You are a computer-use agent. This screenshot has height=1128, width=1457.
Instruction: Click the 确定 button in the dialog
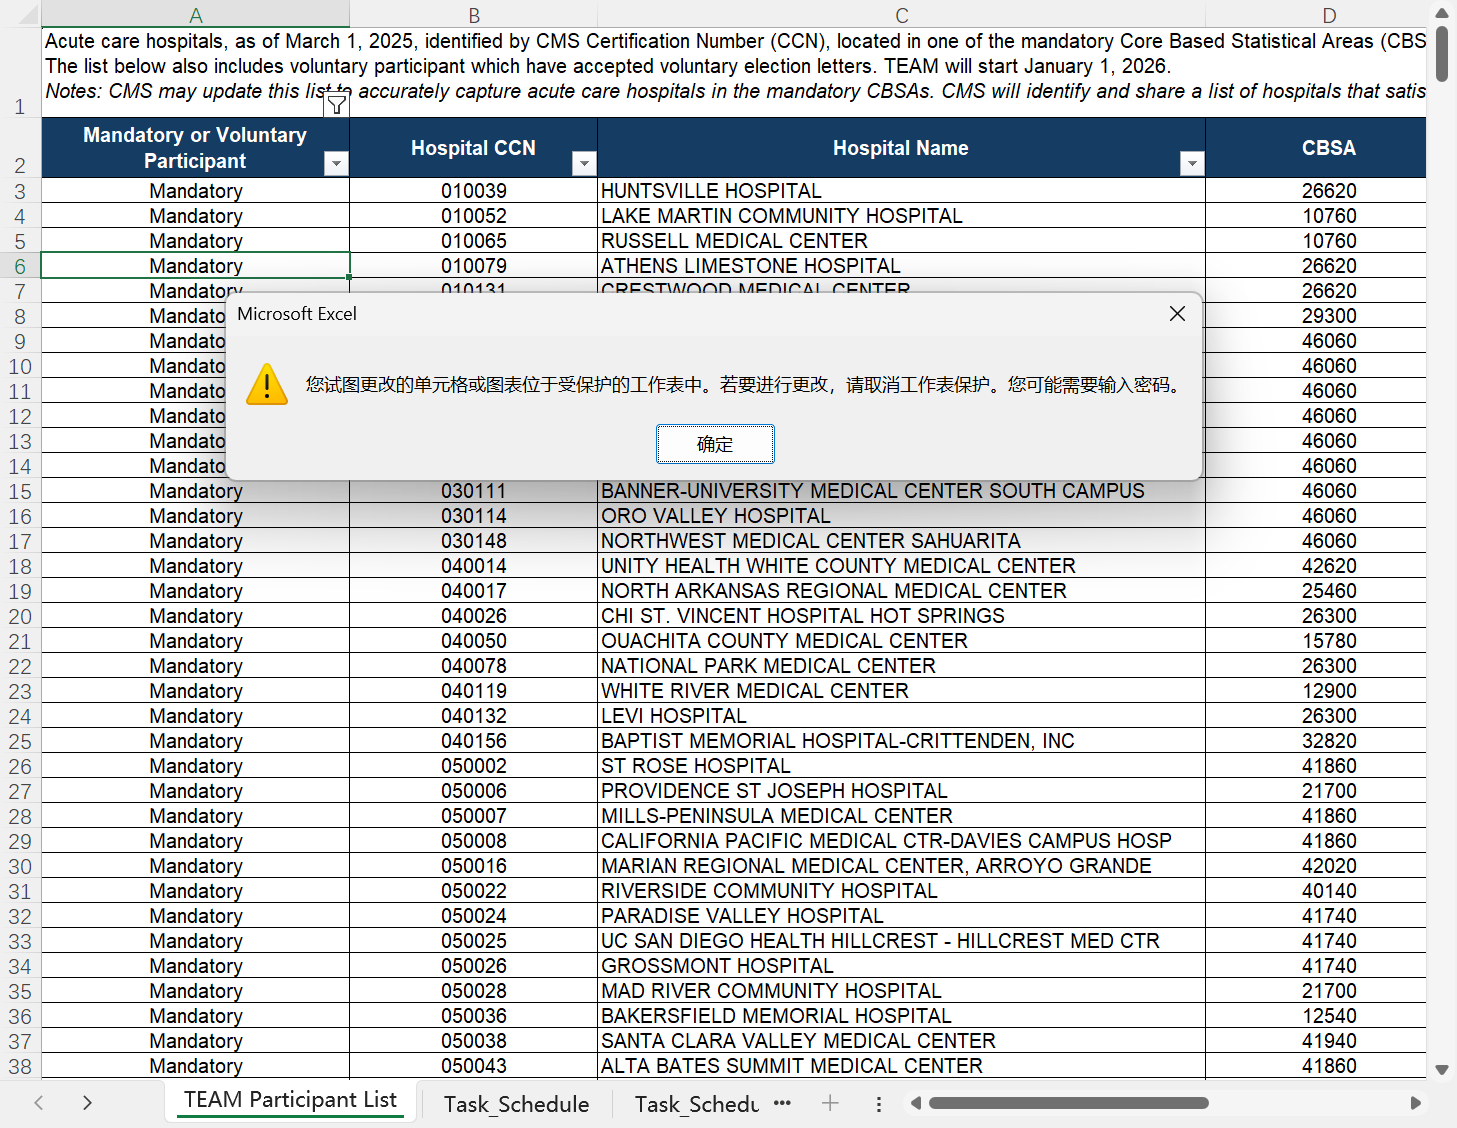click(x=715, y=443)
